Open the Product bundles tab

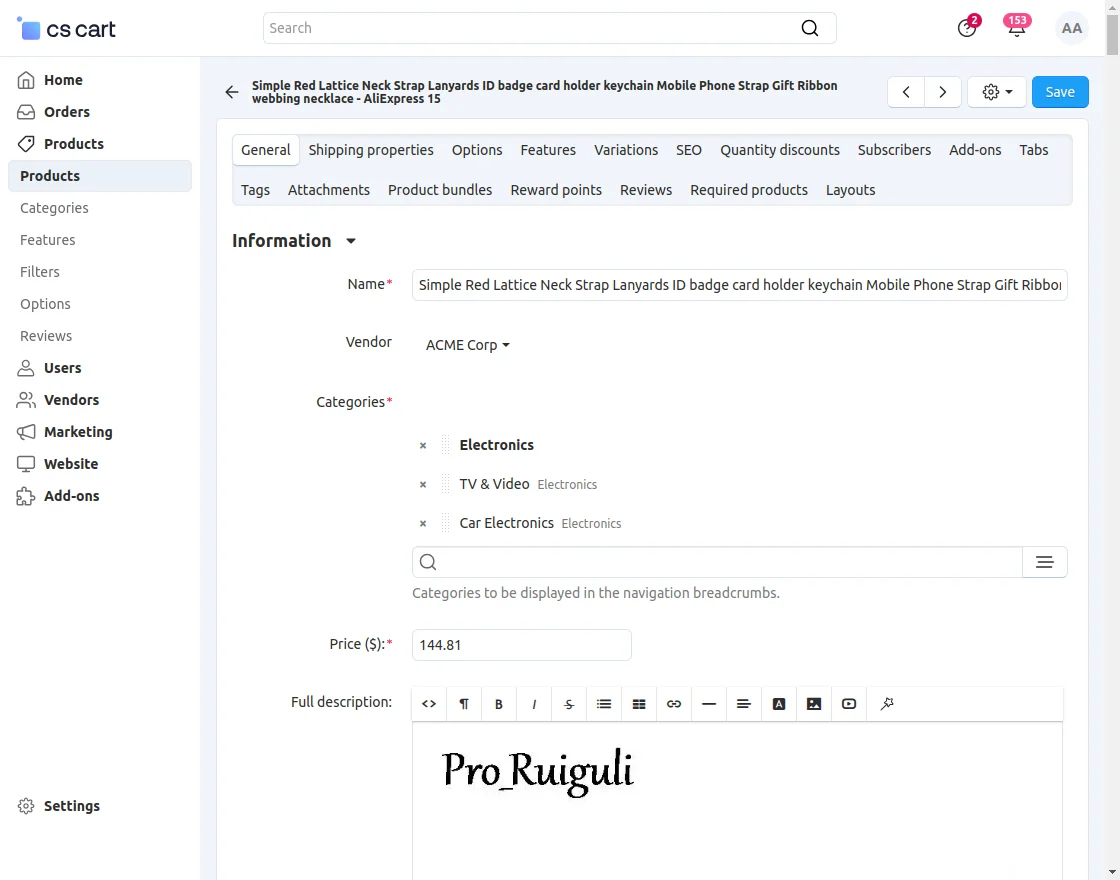click(439, 190)
